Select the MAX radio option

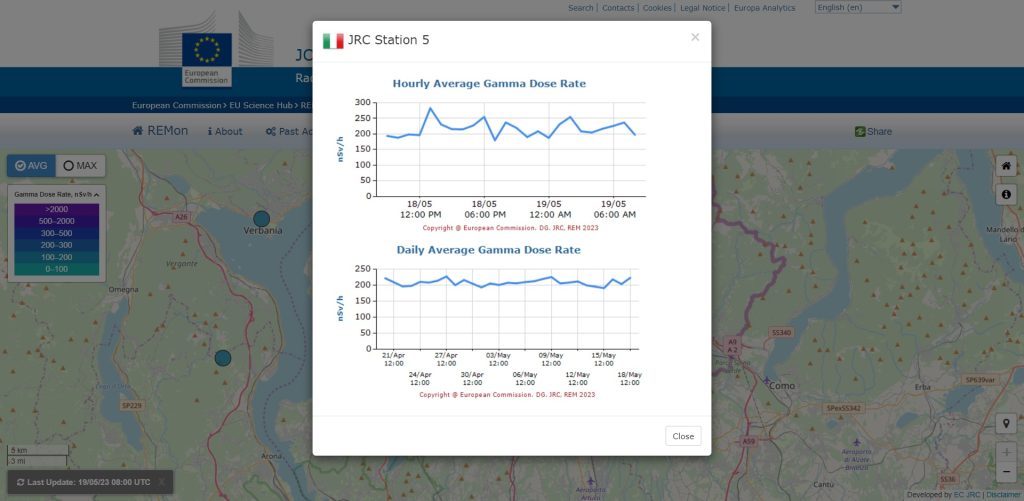click(80, 166)
